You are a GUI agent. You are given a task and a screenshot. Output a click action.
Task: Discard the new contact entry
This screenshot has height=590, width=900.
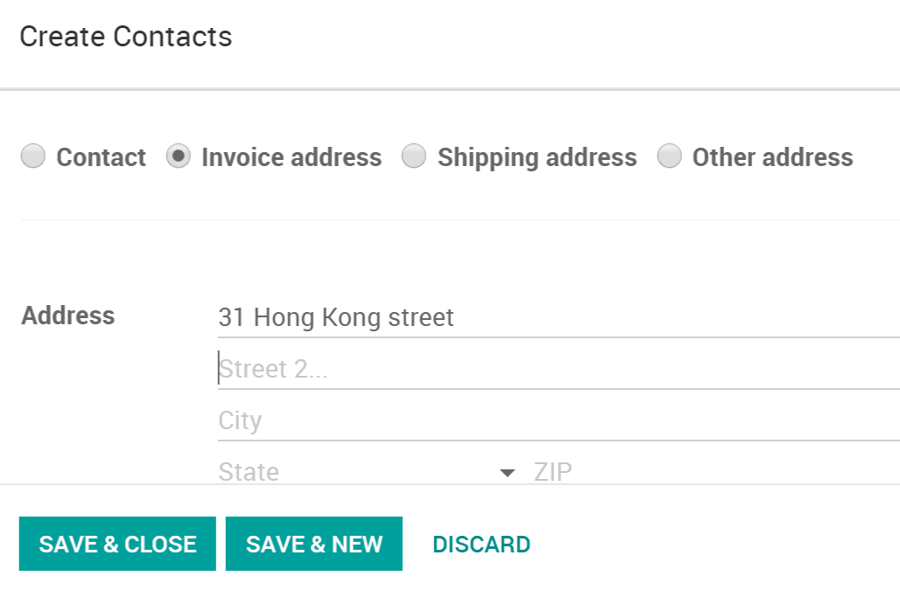(x=481, y=543)
